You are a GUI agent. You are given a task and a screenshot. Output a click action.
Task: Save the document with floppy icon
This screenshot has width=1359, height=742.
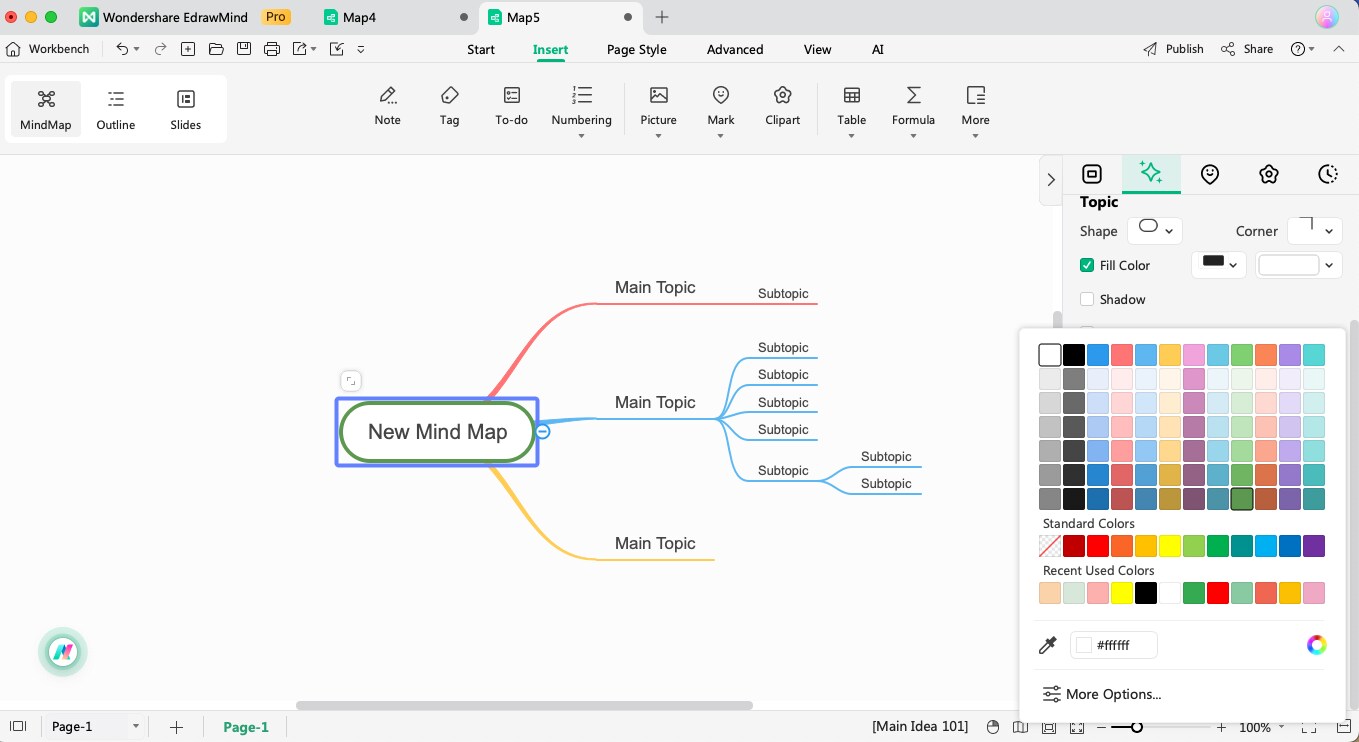pyautogui.click(x=244, y=48)
